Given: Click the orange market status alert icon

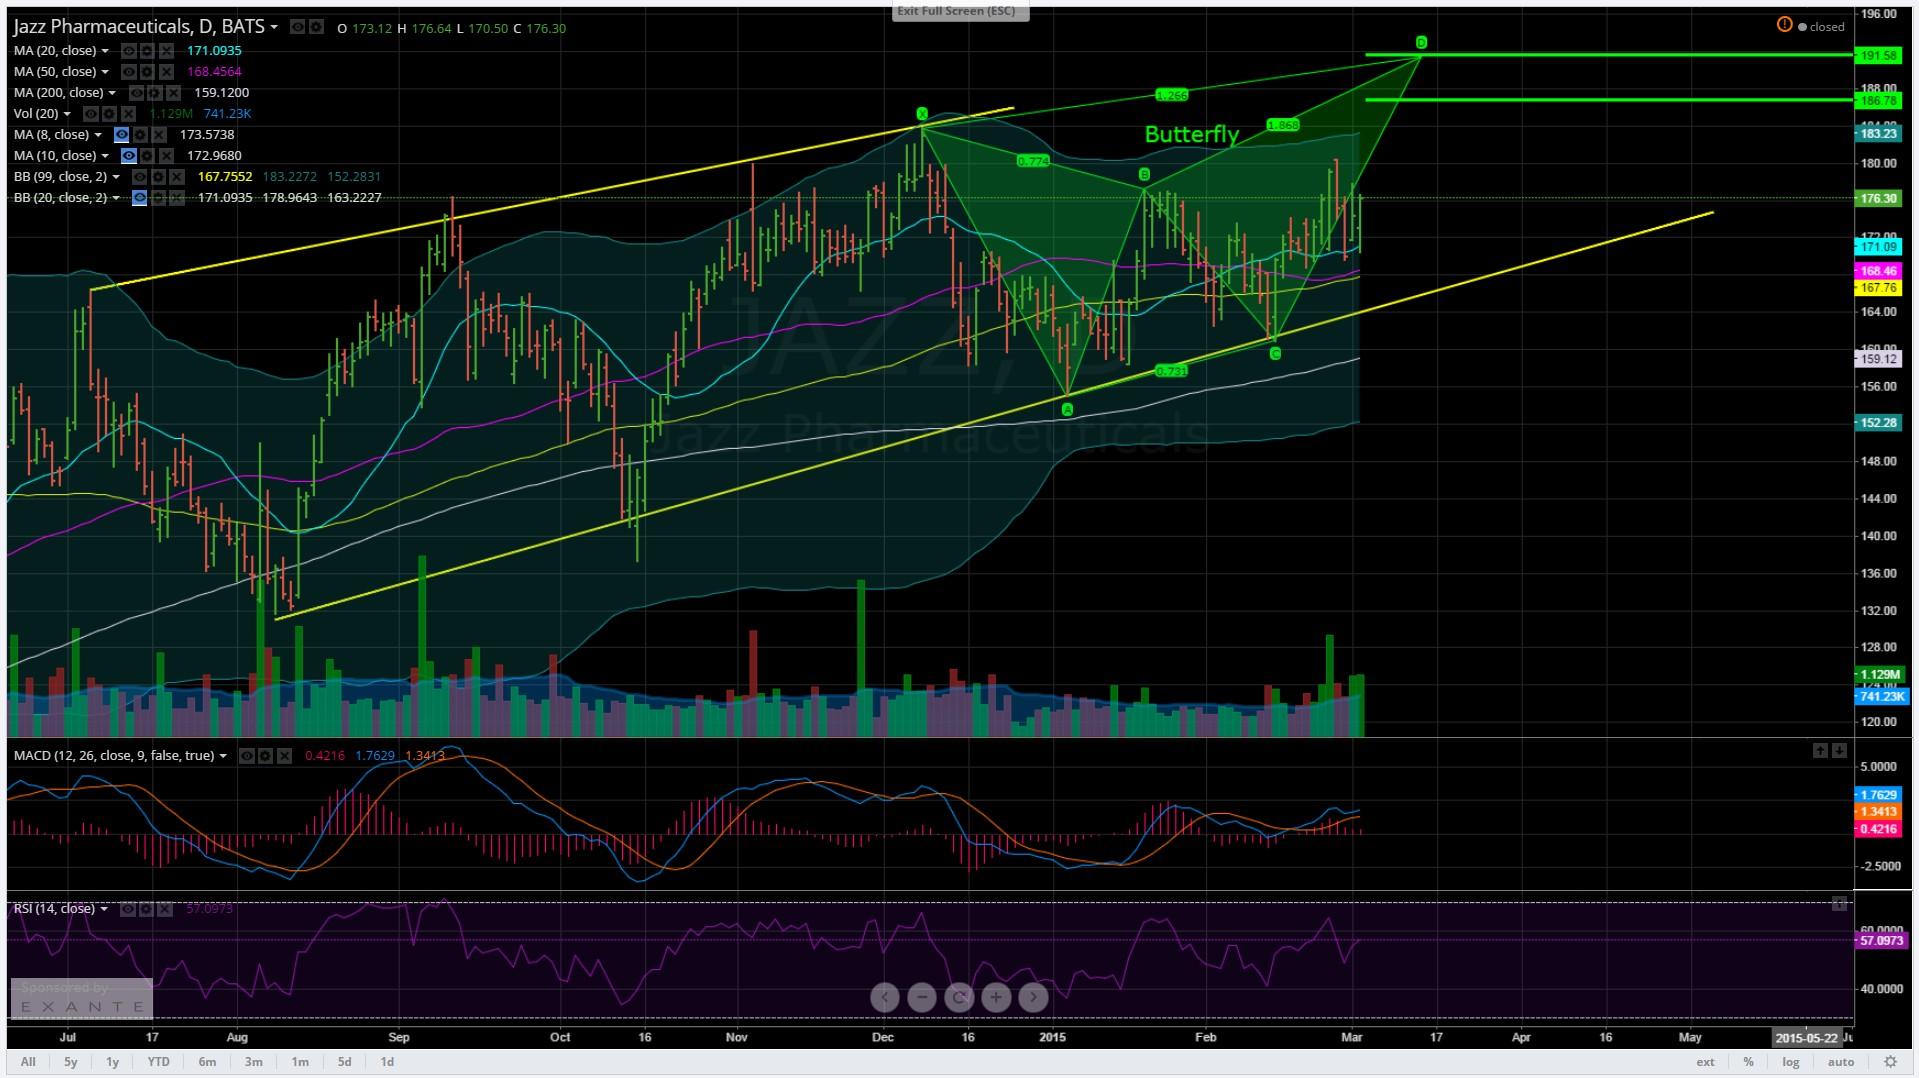Looking at the screenshot, I should point(1784,25).
